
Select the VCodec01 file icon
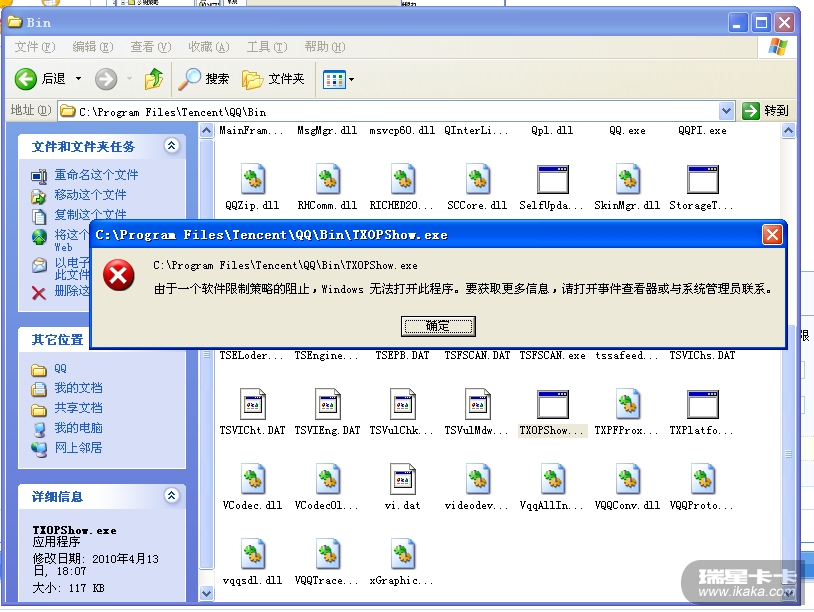point(327,479)
